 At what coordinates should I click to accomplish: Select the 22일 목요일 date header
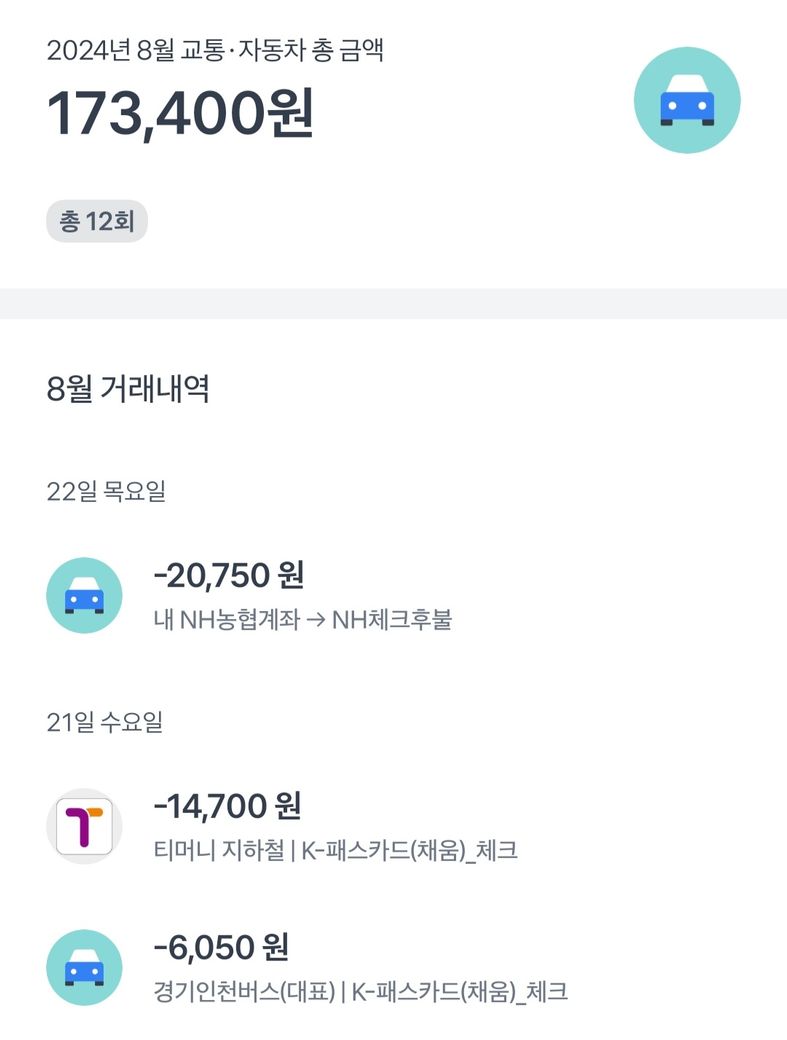click(x=106, y=492)
